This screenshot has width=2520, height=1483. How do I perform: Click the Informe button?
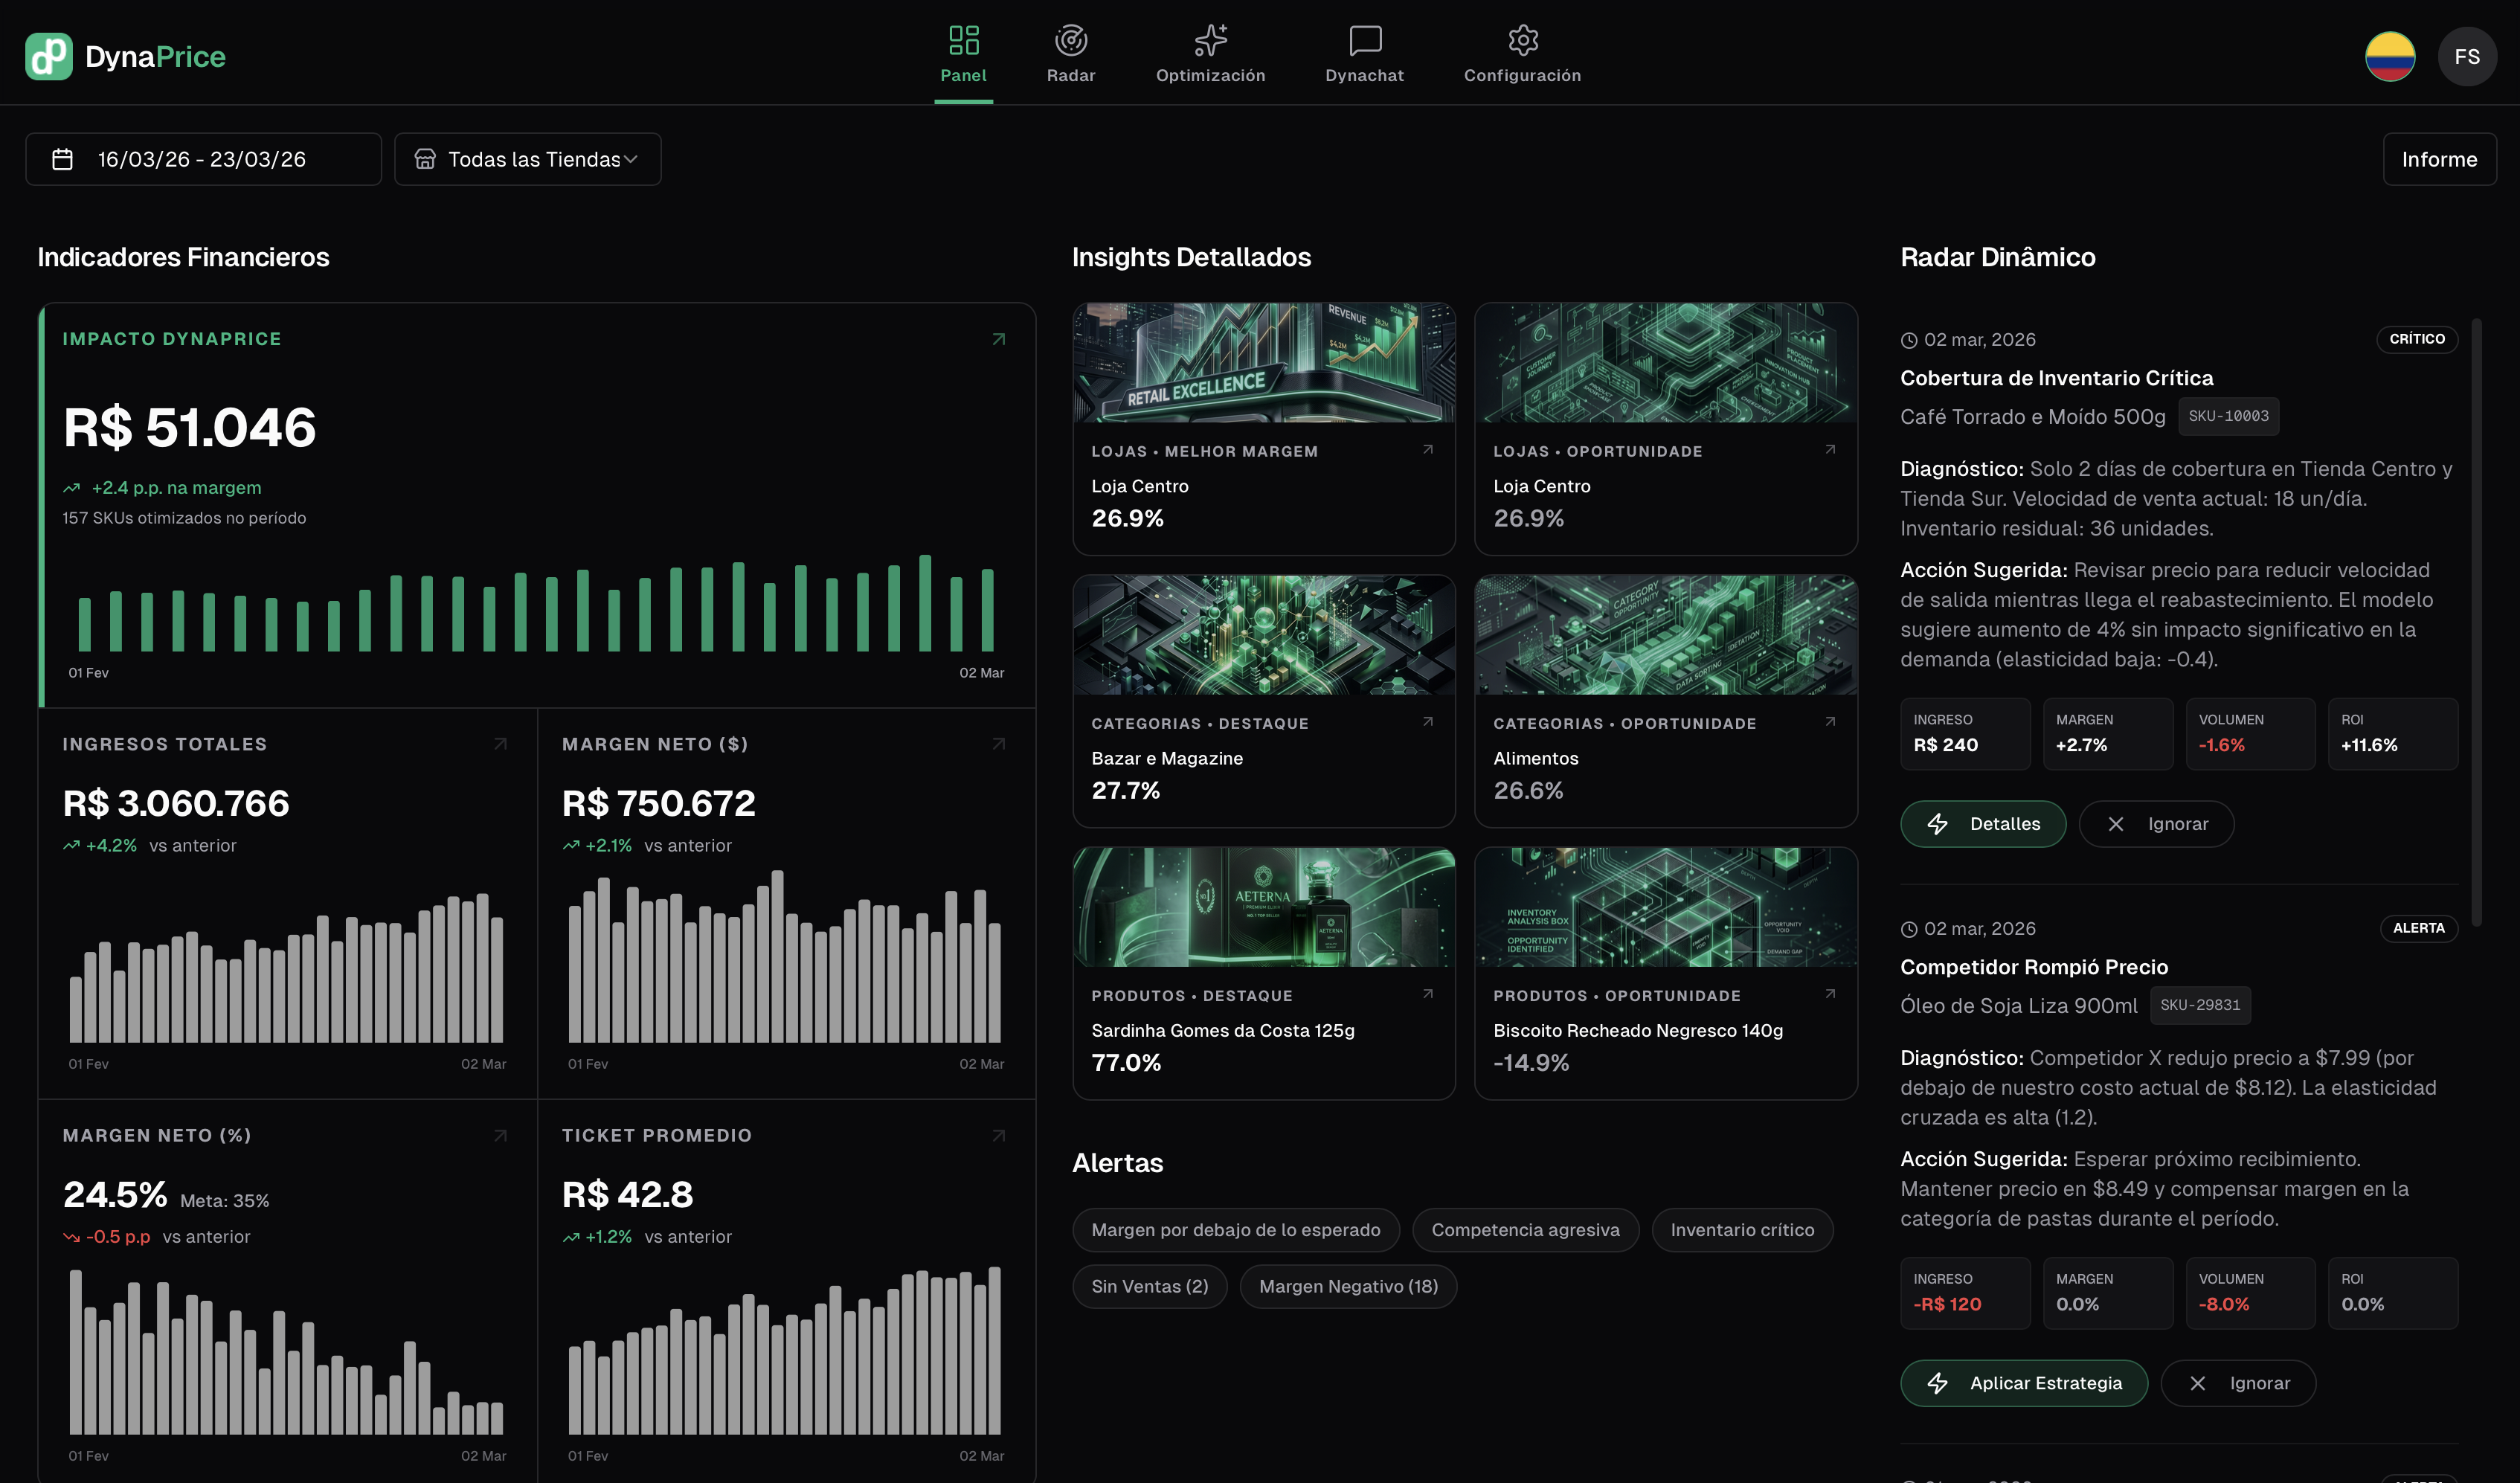(x=2439, y=158)
